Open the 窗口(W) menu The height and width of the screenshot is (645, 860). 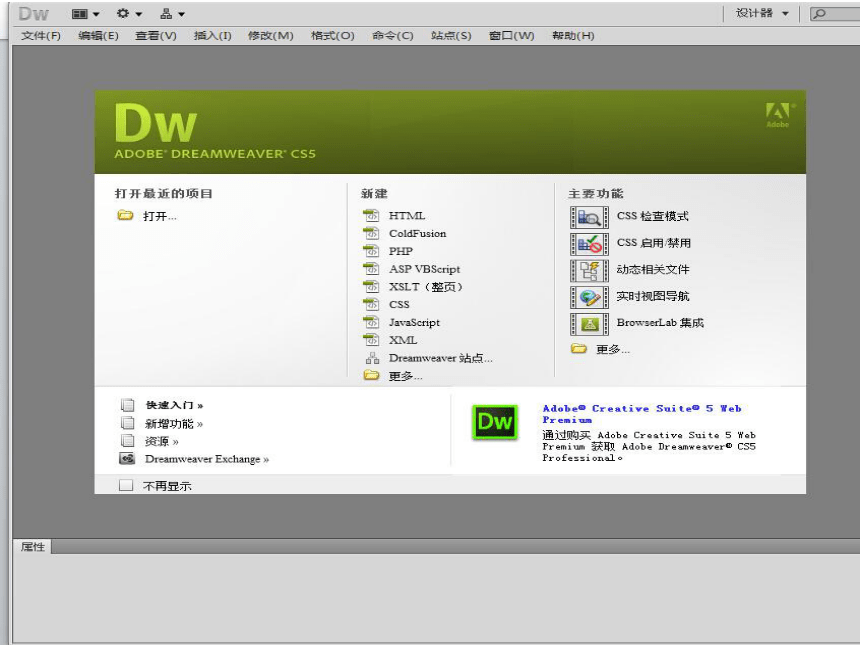coord(511,36)
